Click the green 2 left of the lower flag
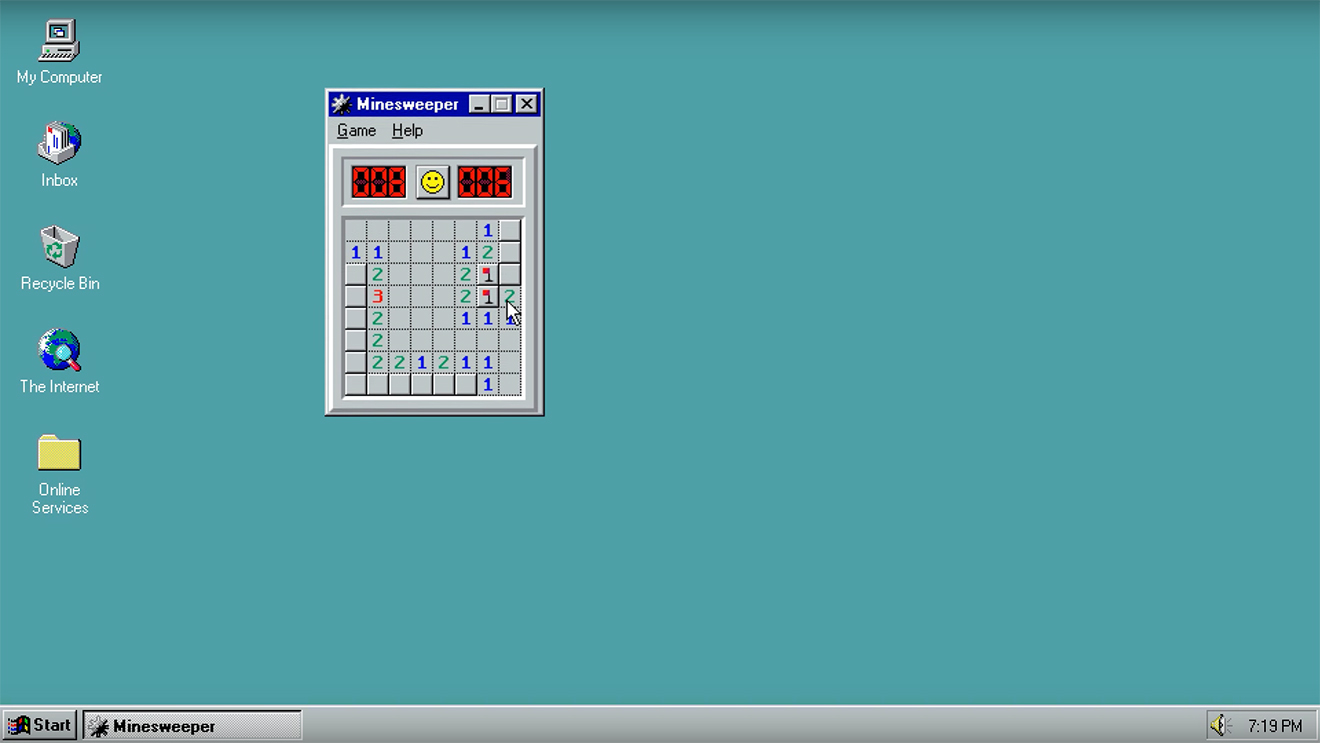The height and width of the screenshot is (743, 1320). click(x=465, y=296)
